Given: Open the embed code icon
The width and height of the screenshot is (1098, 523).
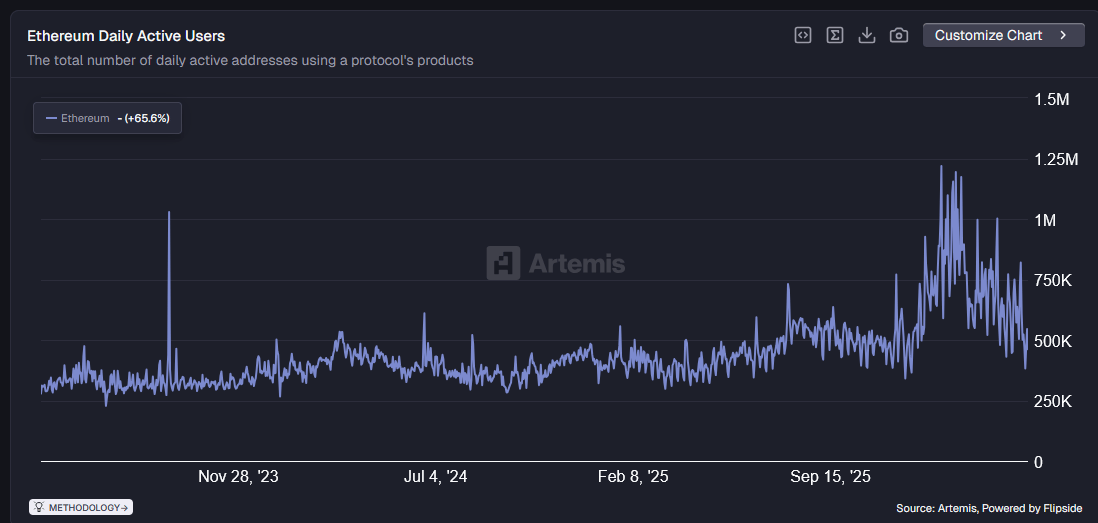Looking at the screenshot, I should click(x=803, y=36).
